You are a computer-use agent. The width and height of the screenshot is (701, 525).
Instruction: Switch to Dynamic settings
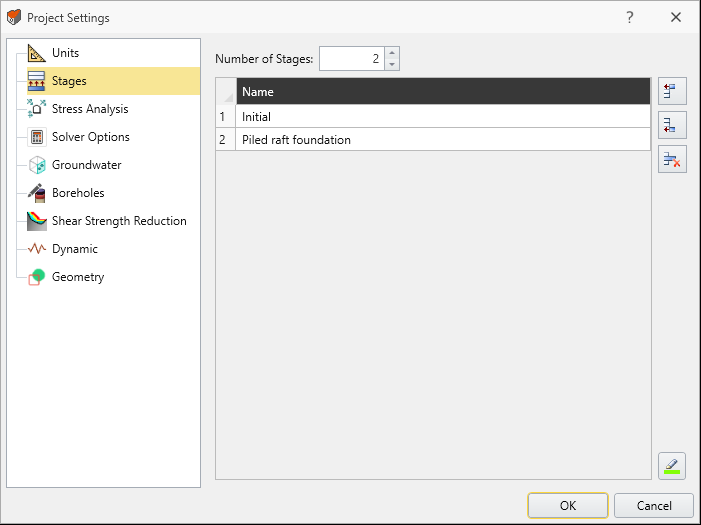click(75, 249)
